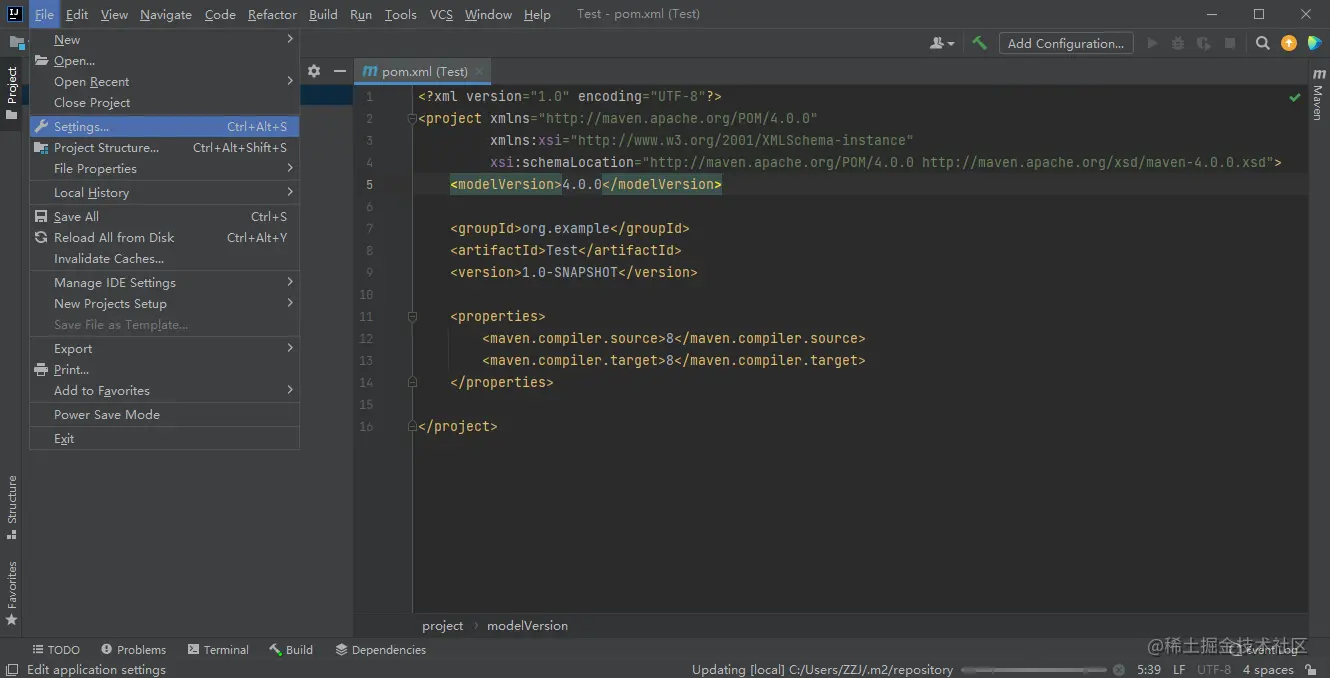Open the VCS menu
The width and height of the screenshot is (1330, 678).
441,14
